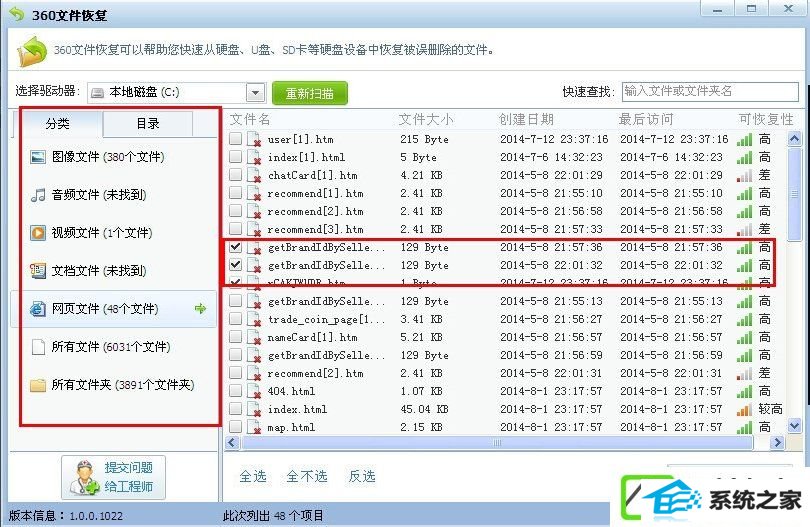This screenshot has width=810, height=527.
Task: Click the vertical scrollbar thumb of file list
Action: click(794, 194)
